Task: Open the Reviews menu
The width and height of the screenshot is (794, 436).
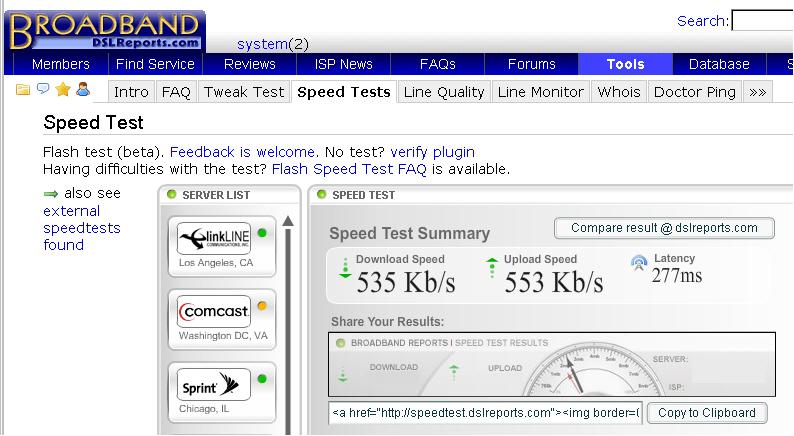Action: [250, 64]
